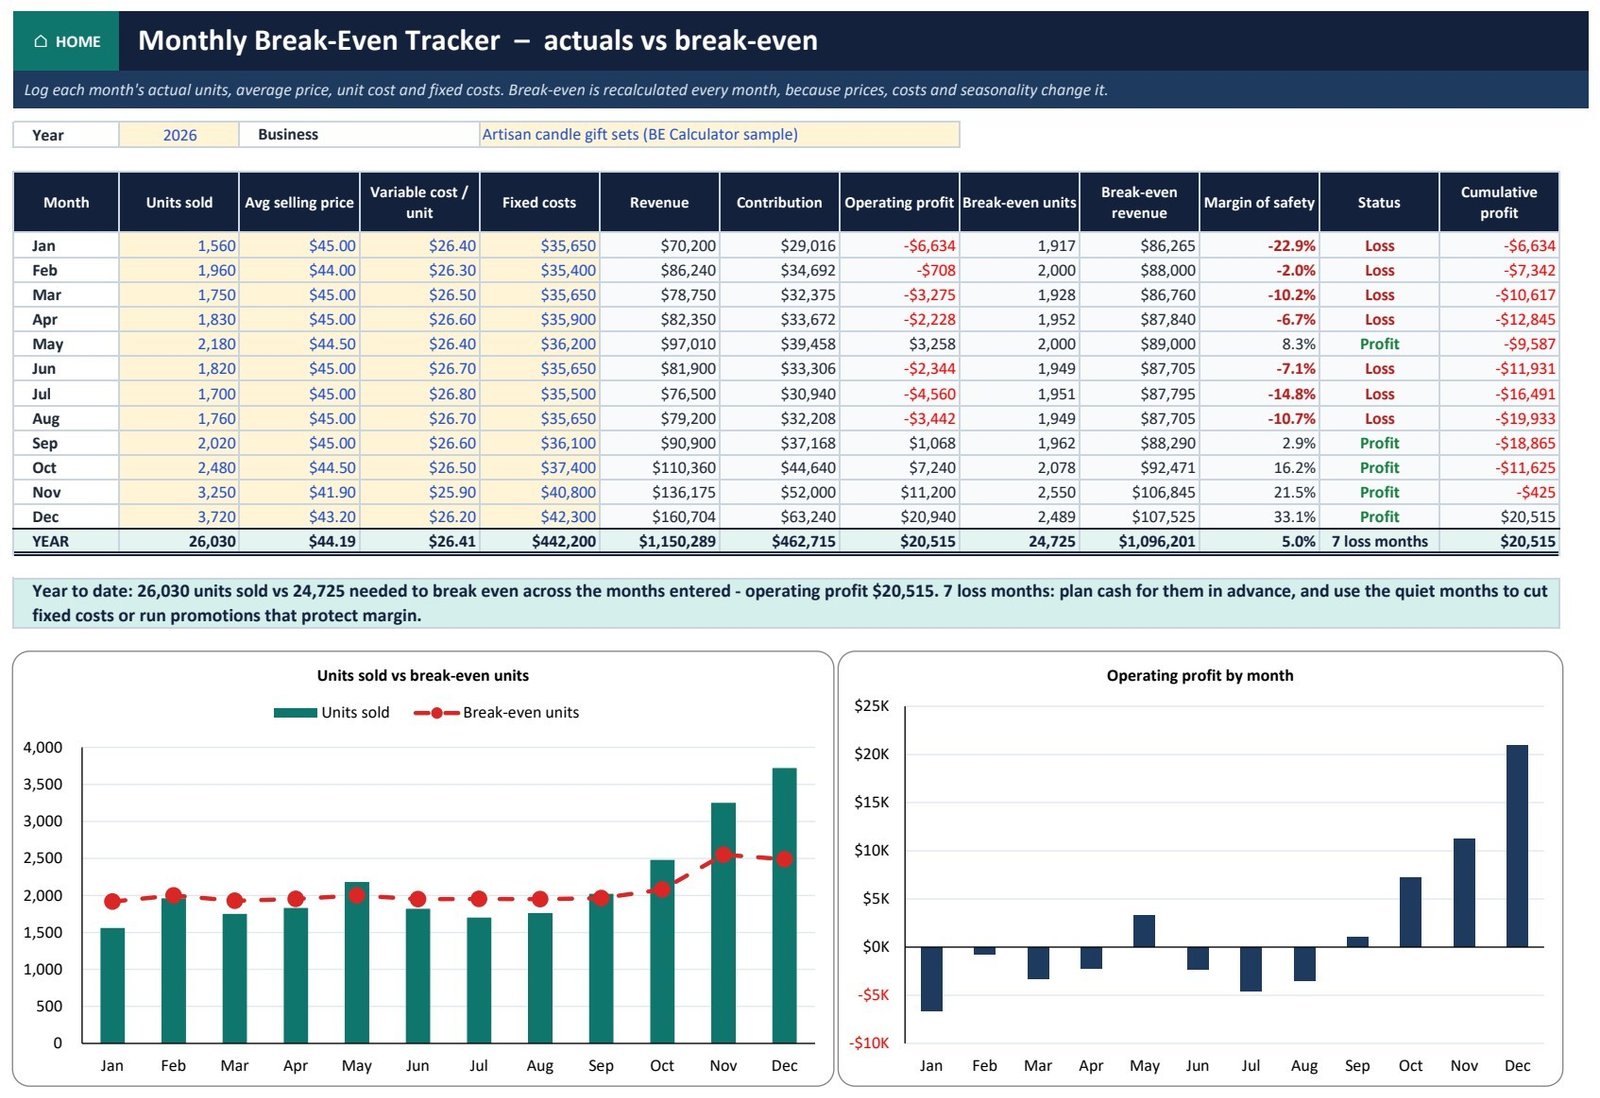The image size is (1600, 1098).
Task: Click Jan operating profit -$6,634
Action: click(899, 246)
